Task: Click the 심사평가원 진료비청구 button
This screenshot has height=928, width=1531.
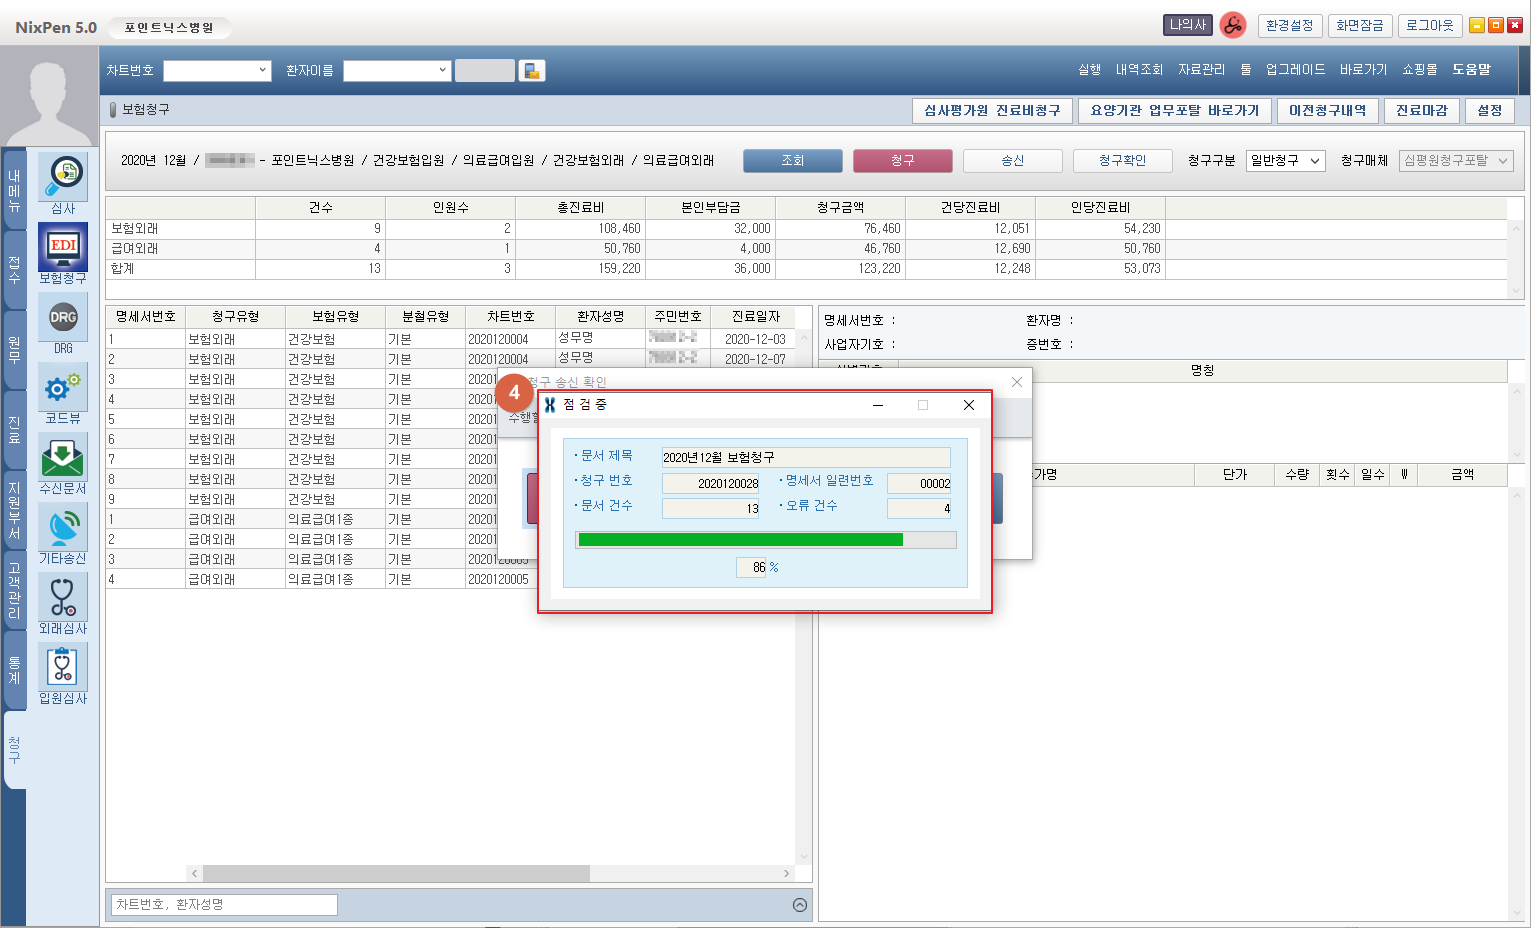Action: coord(991,111)
